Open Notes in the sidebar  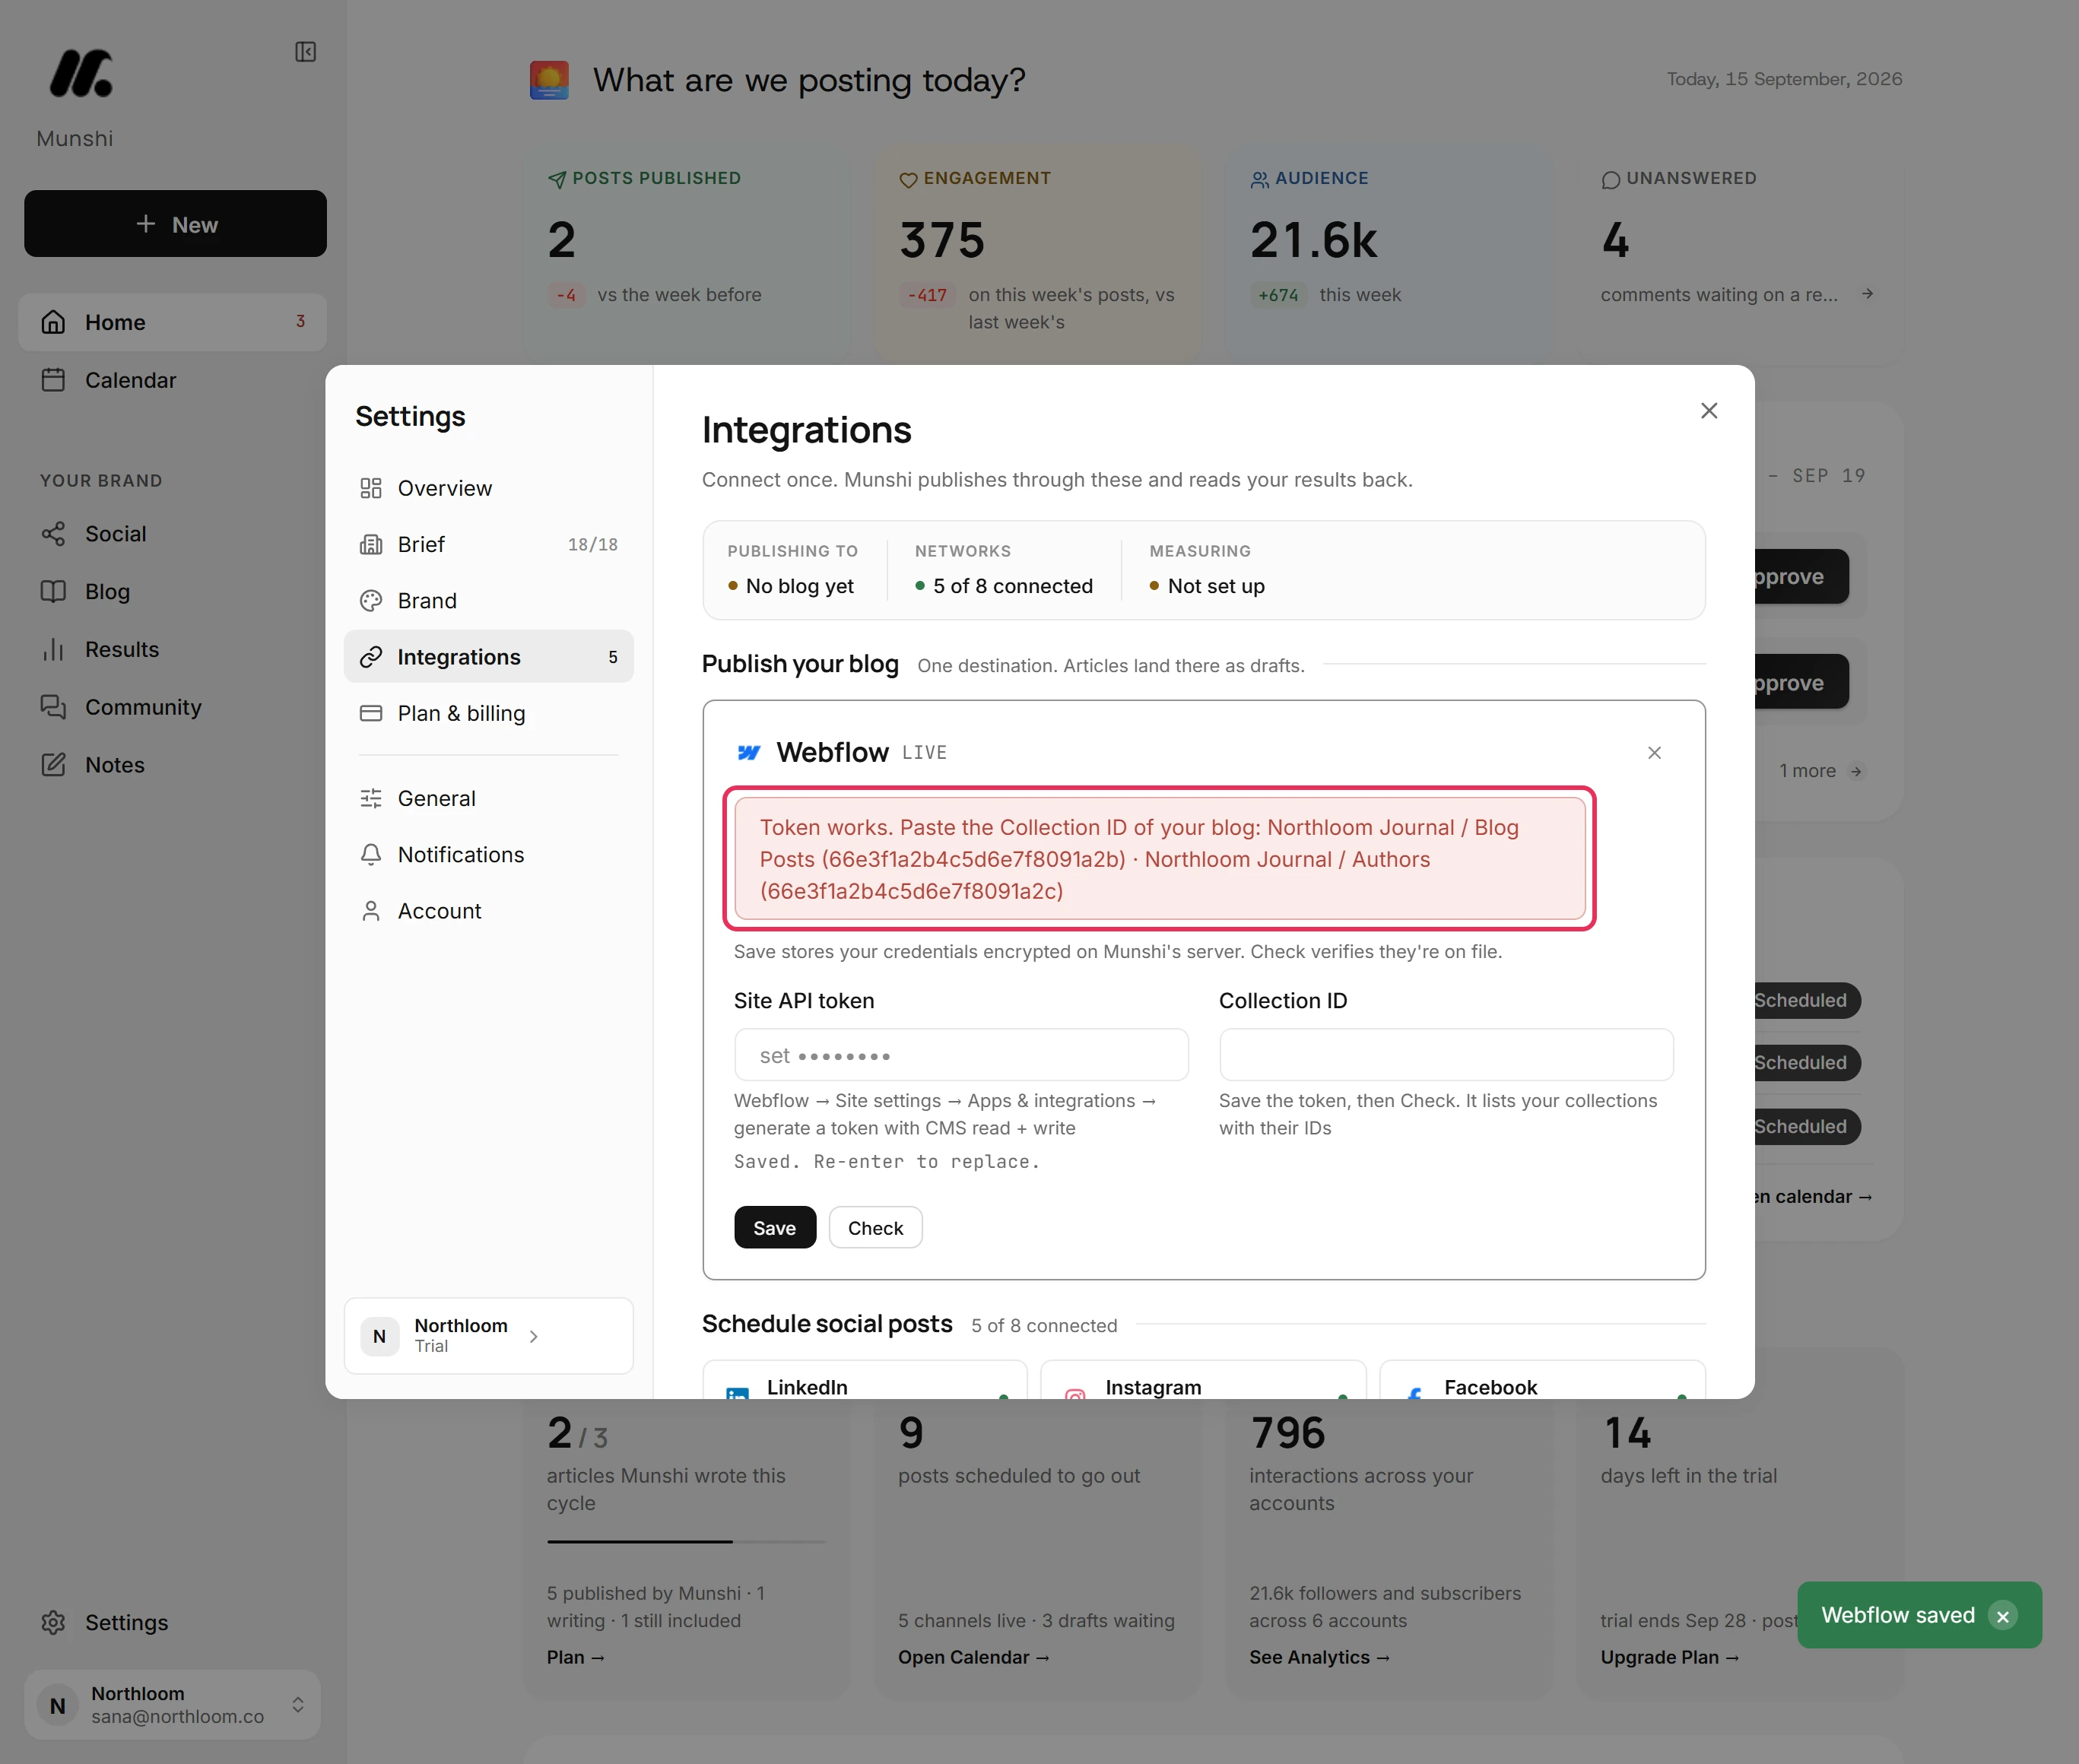(172, 765)
